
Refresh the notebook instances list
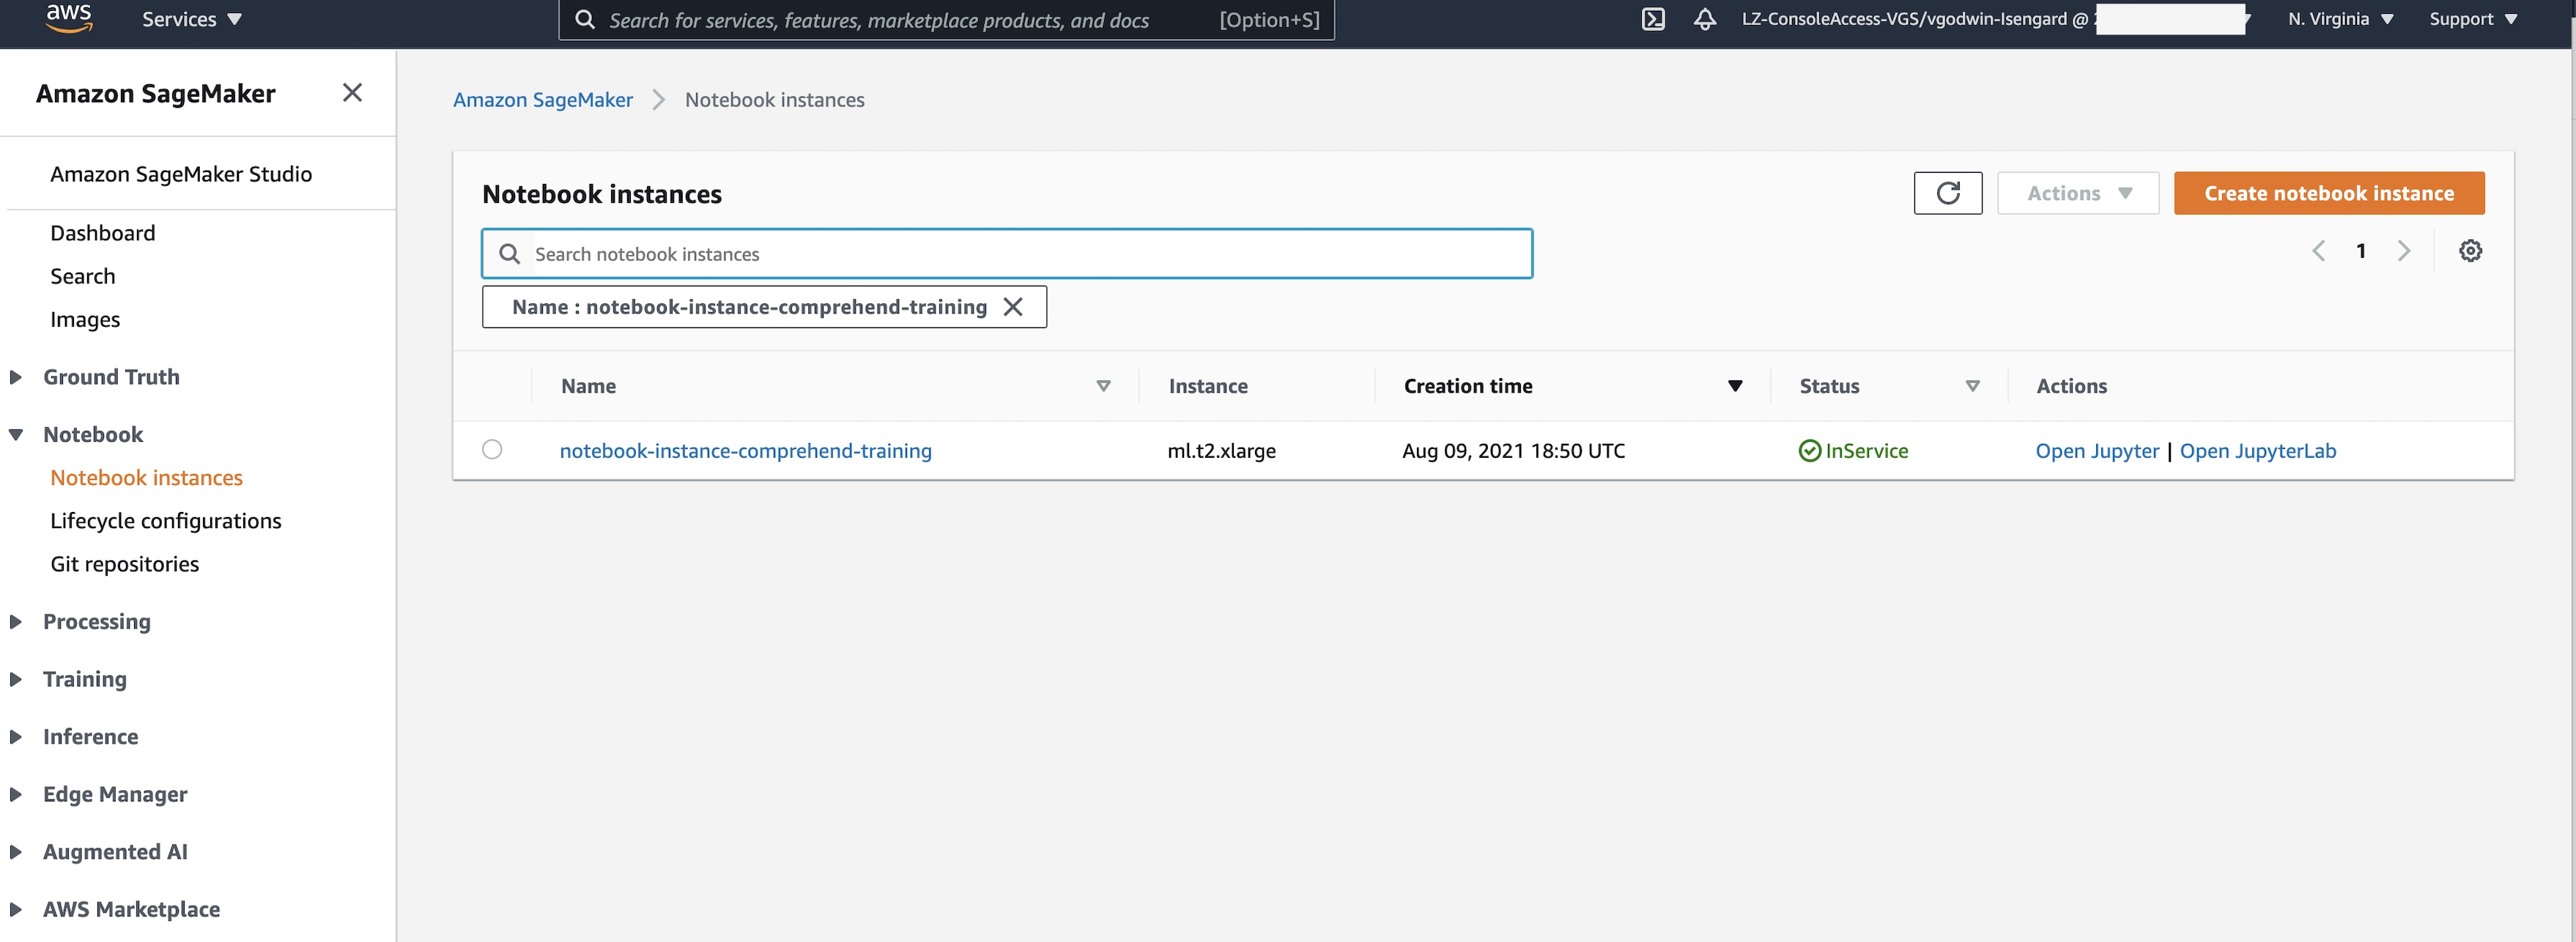click(1947, 193)
